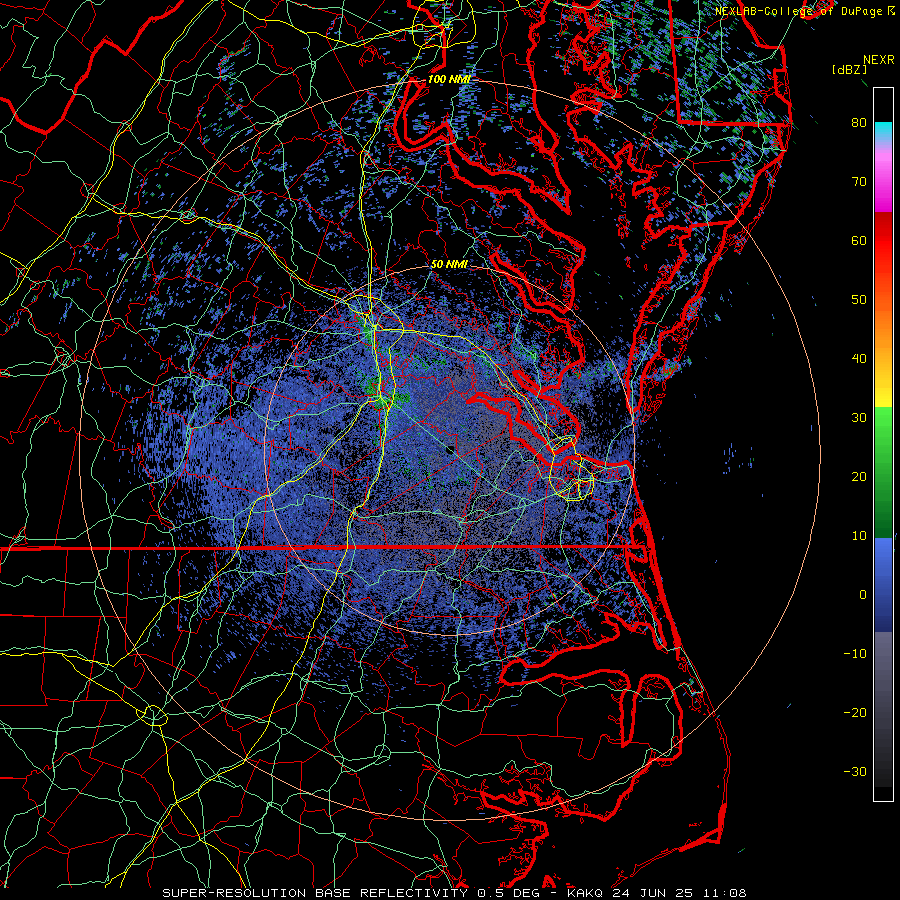Screen dimensions: 900x900
Task: Click the 40 dBZ value on scale
Action: [x=859, y=359]
